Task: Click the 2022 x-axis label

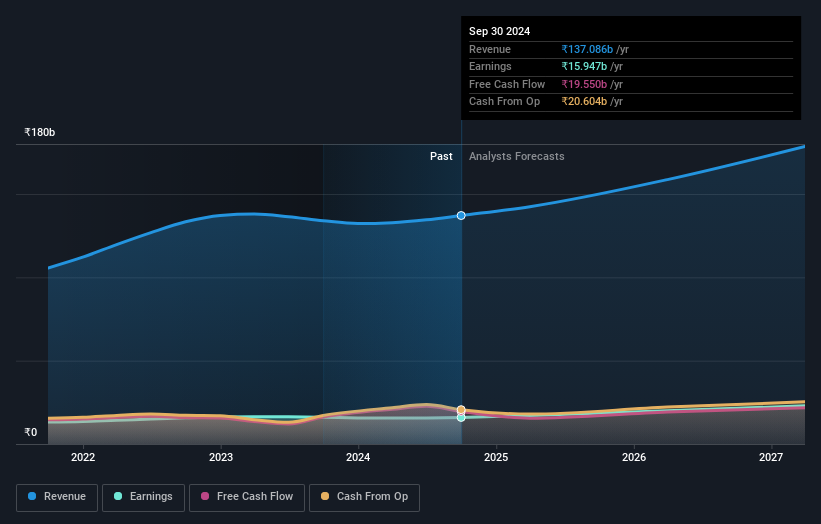Action: 83,457
